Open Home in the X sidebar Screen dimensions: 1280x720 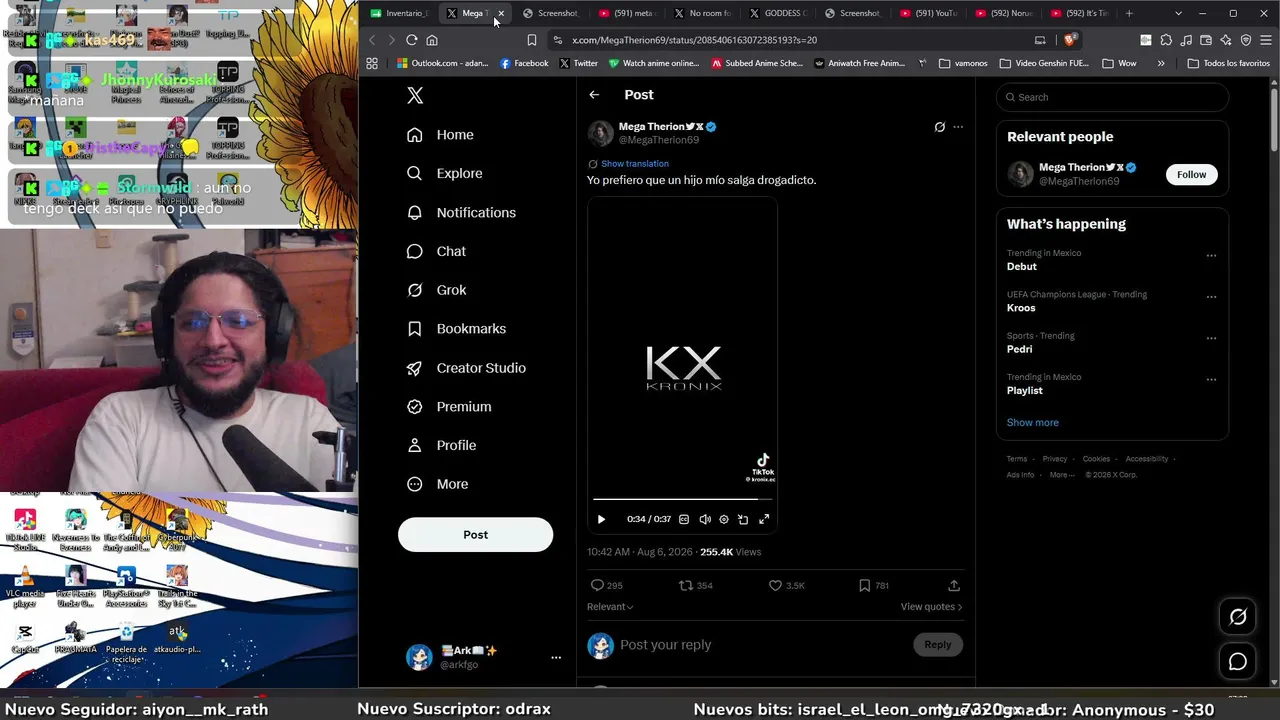pos(440,135)
